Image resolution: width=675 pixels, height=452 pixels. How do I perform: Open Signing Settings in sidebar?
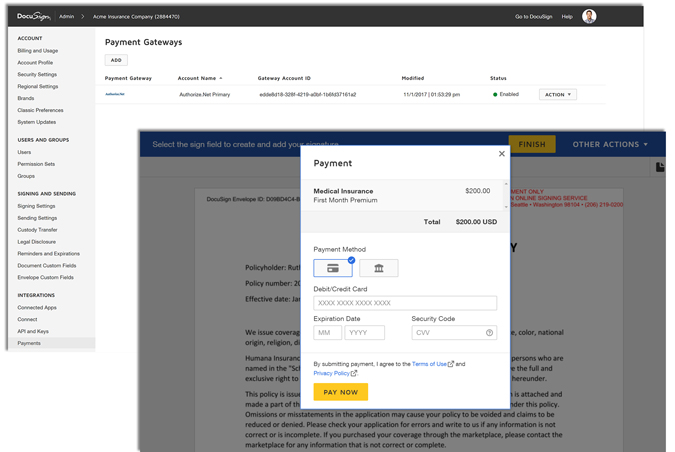(36, 206)
